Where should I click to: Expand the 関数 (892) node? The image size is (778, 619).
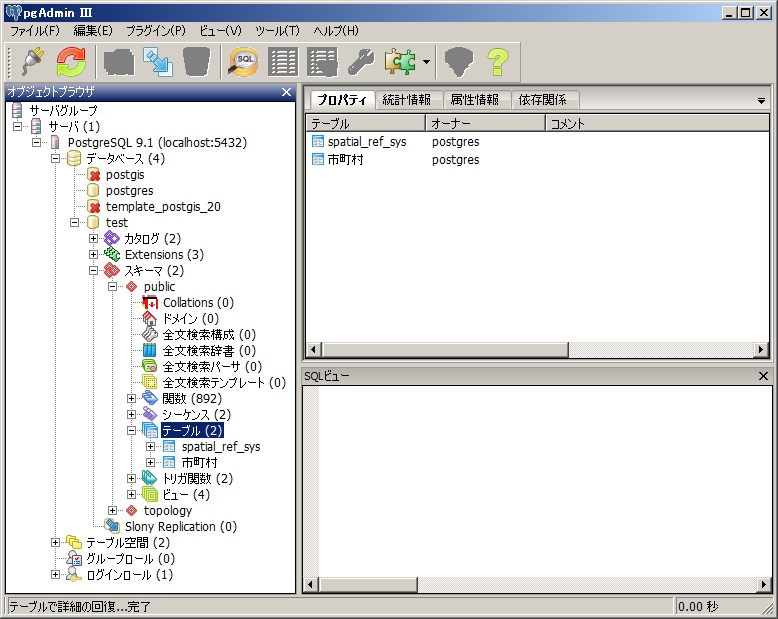(133, 399)
